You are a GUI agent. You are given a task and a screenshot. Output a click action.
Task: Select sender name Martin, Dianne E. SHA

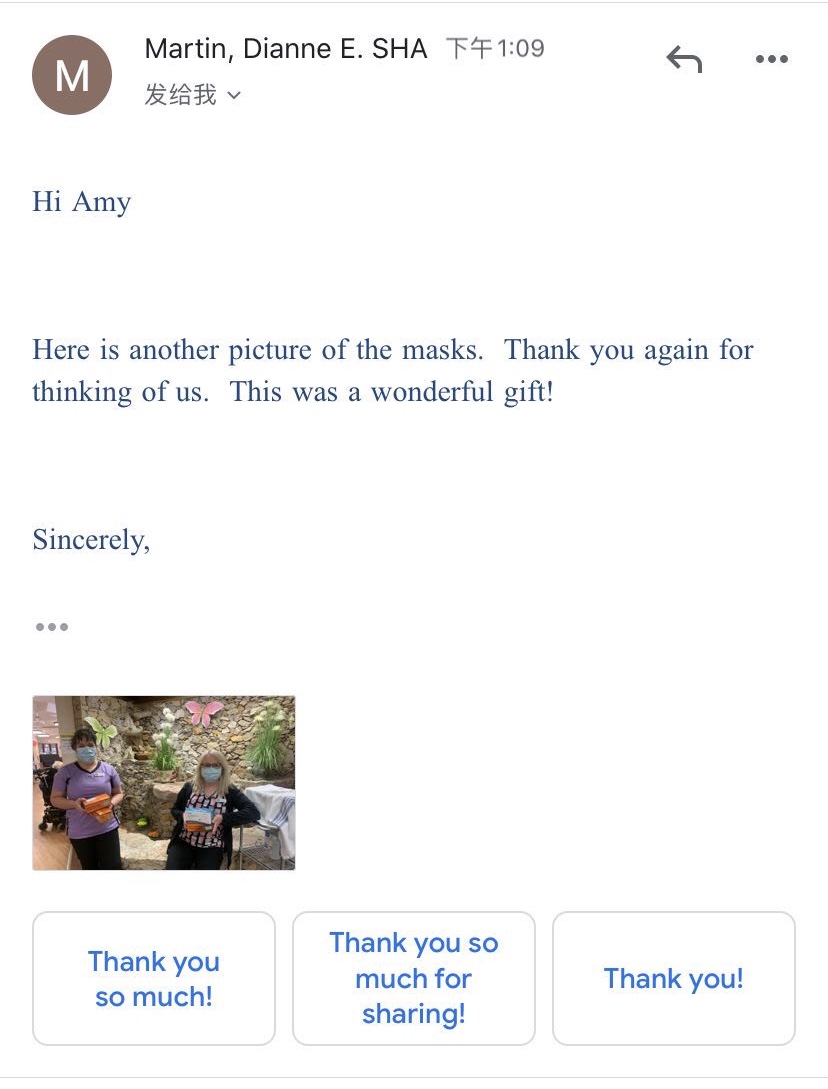[x=286, y=48]
